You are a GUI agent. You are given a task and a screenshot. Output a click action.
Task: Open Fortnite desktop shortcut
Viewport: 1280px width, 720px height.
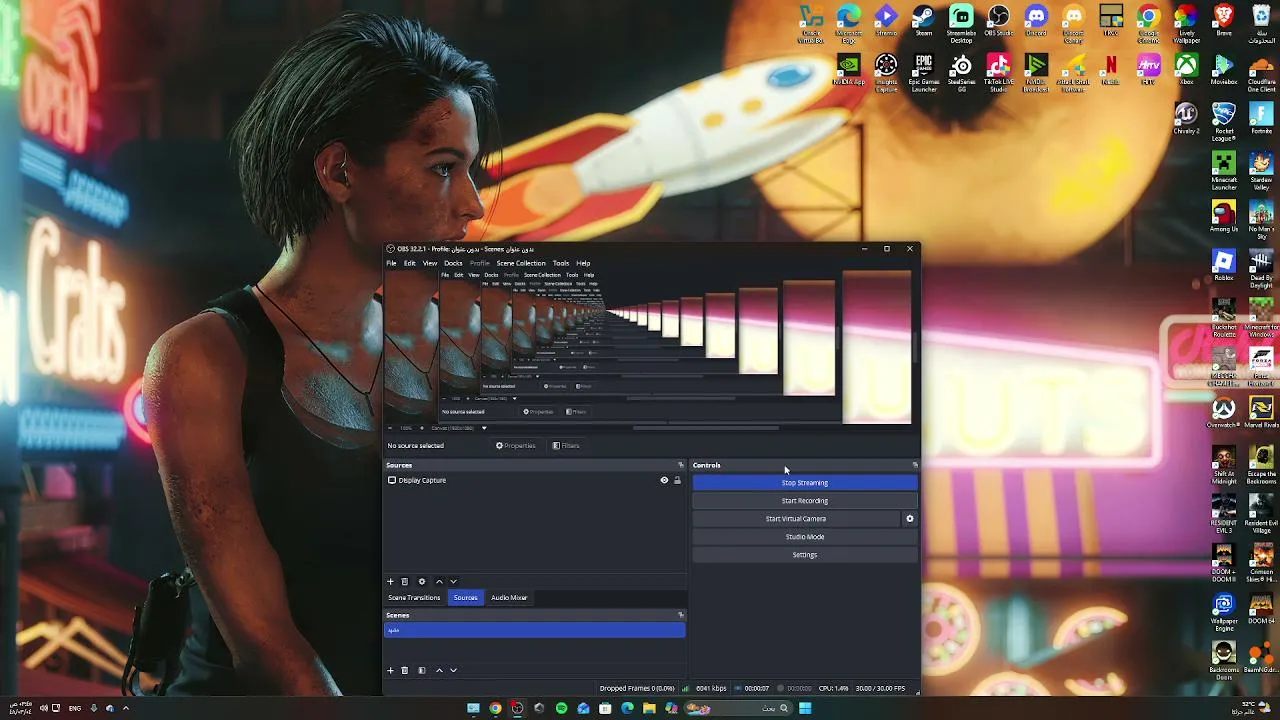point(1261,120)
